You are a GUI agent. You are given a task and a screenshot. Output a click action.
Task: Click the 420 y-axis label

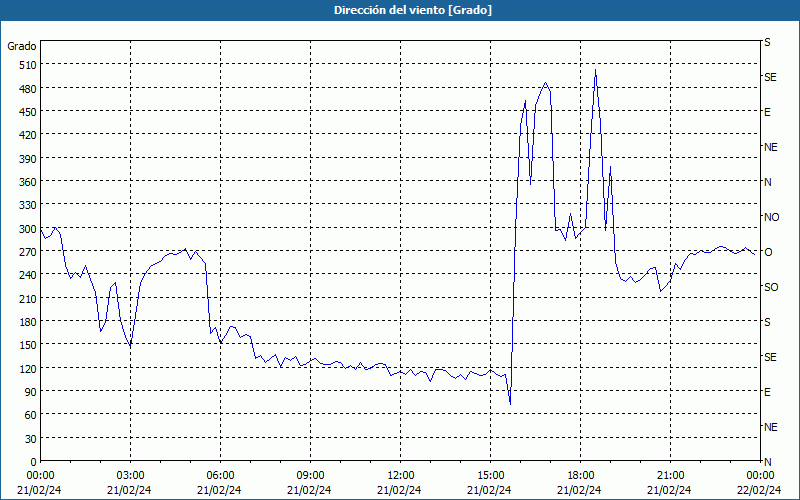(x=28, y=135)
